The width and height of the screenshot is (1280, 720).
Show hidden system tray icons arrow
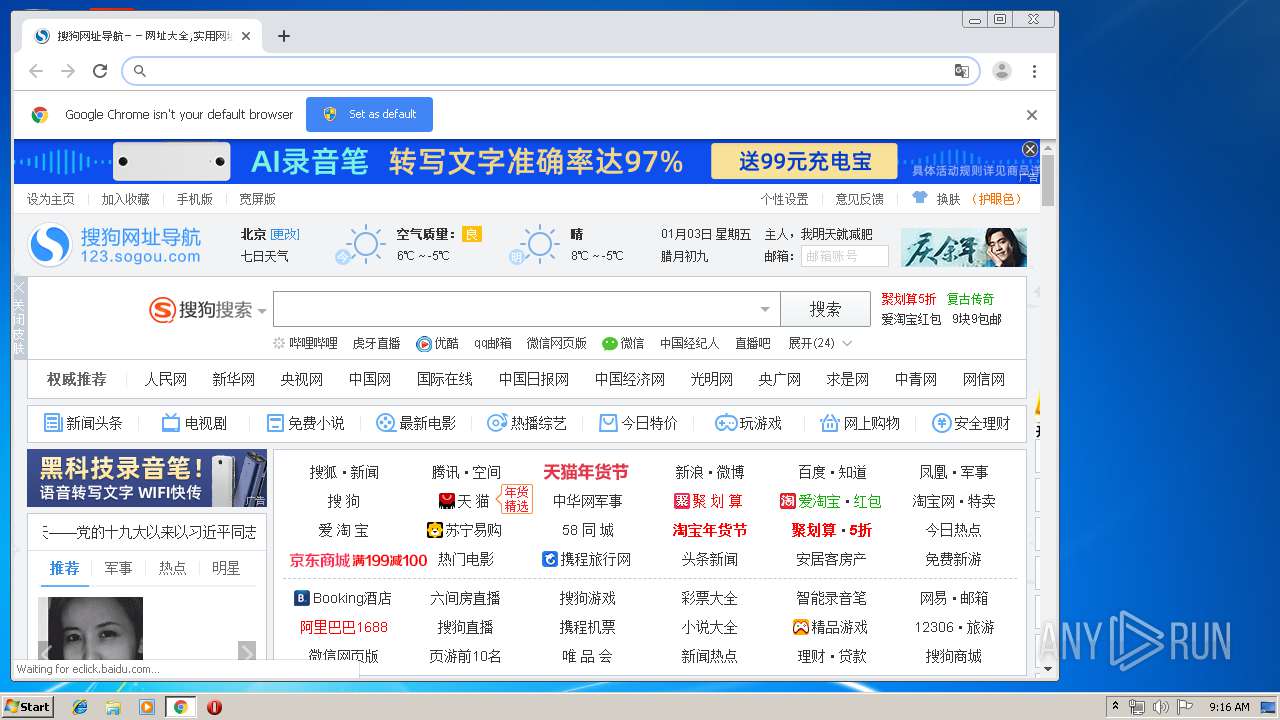[1115, 707]
